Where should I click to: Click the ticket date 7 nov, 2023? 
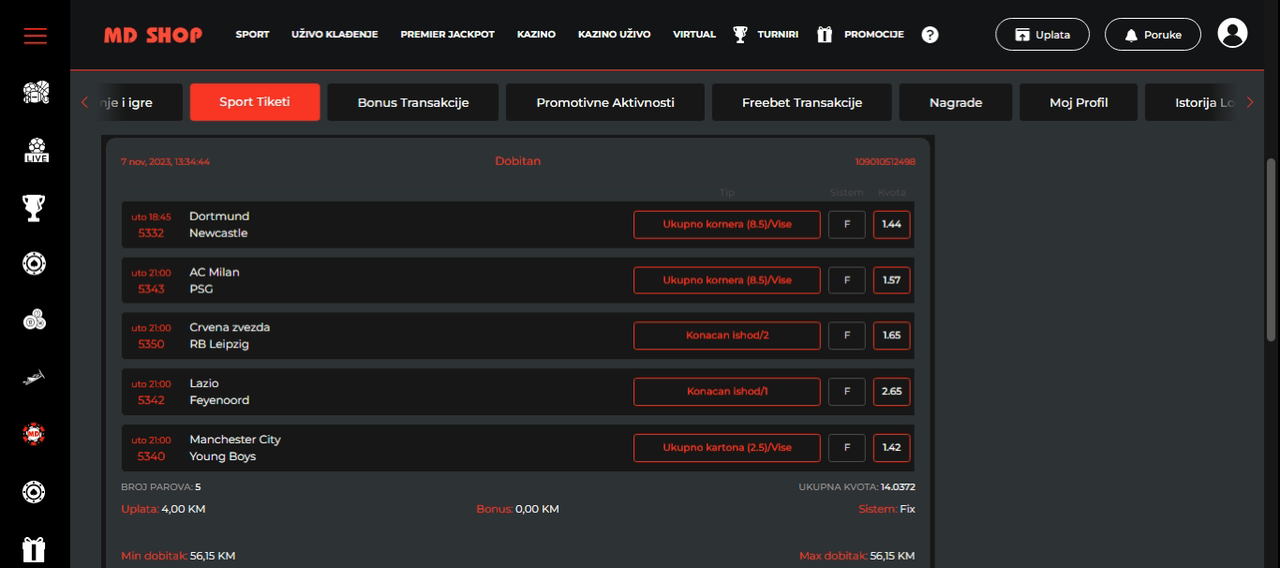click(165, 161)
